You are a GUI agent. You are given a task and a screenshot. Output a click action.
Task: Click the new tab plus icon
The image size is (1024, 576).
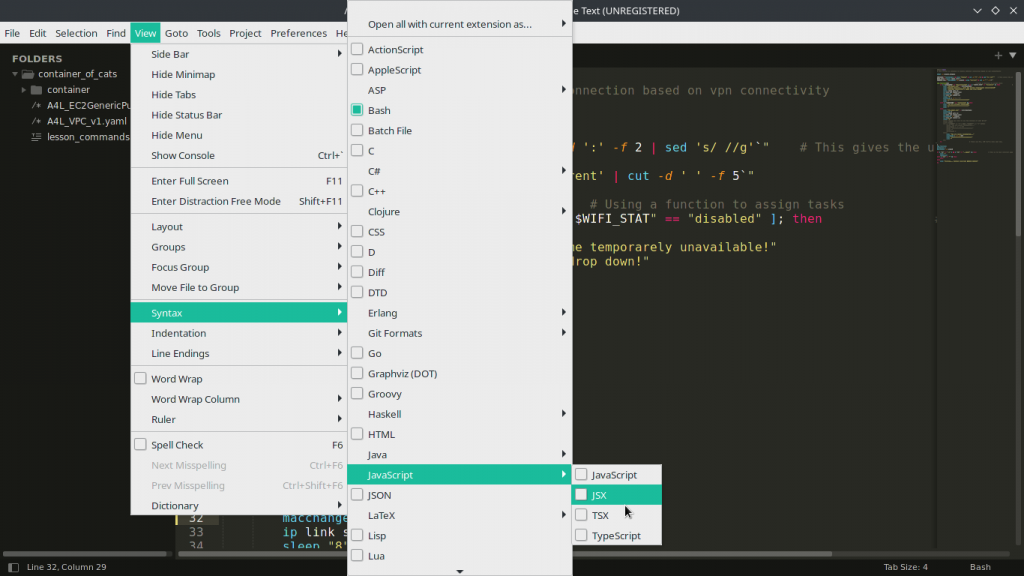[998, 55]
